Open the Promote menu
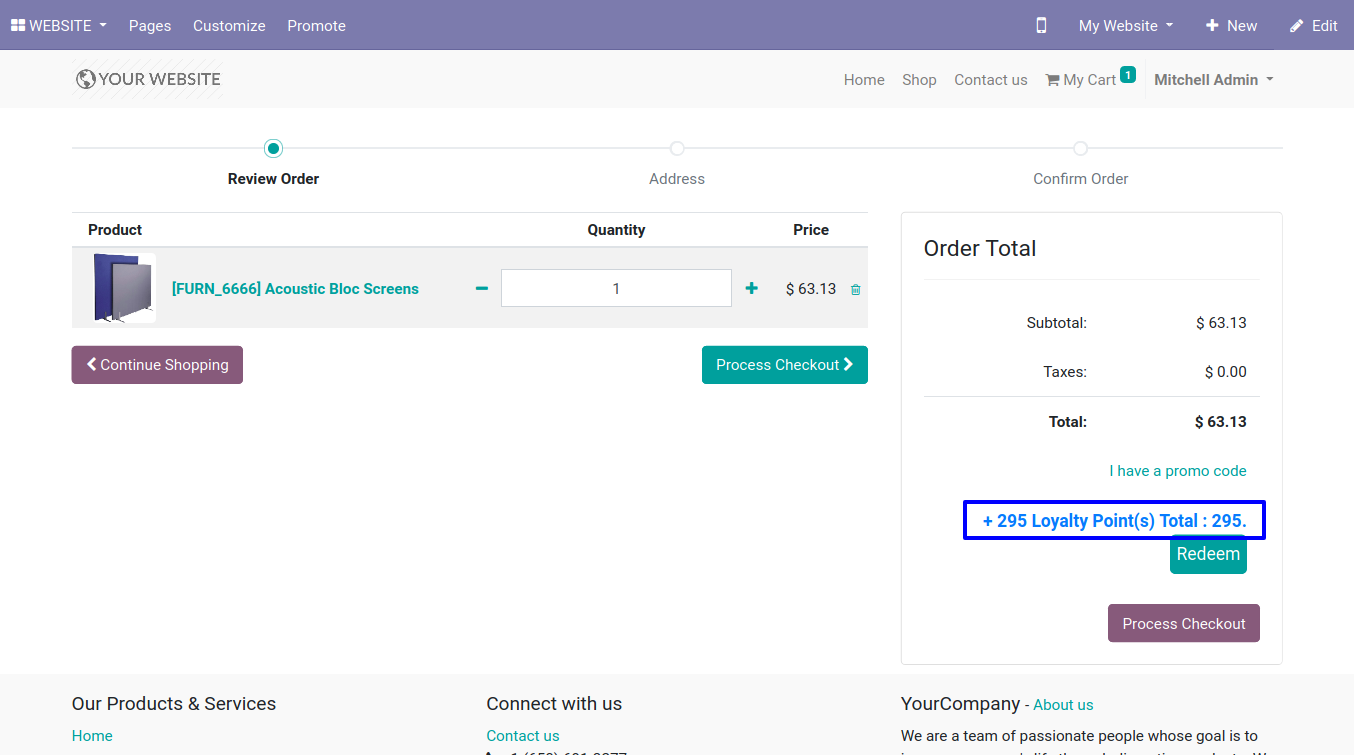1354x755 pixels. click(x=316, y=26)
